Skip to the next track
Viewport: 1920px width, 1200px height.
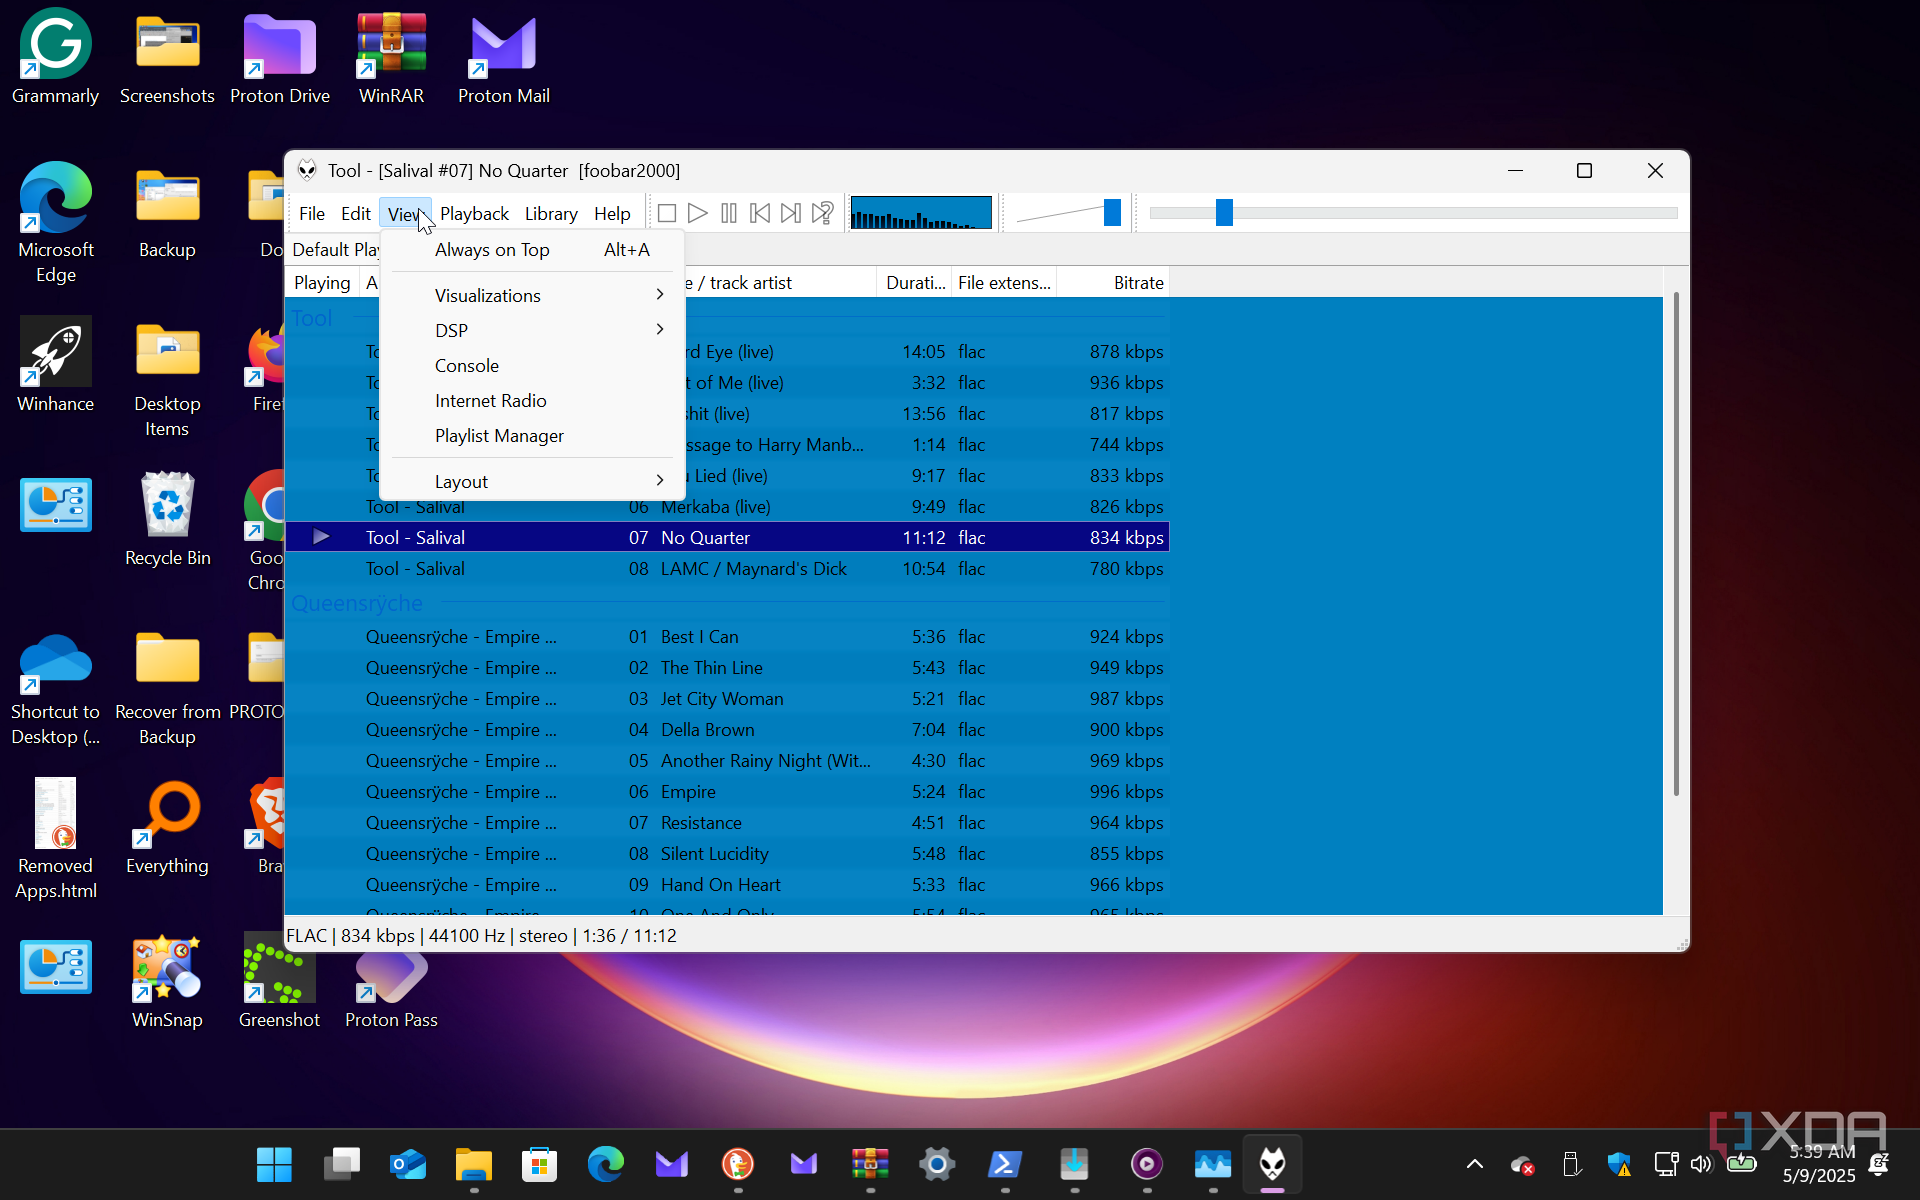(791, 213)
